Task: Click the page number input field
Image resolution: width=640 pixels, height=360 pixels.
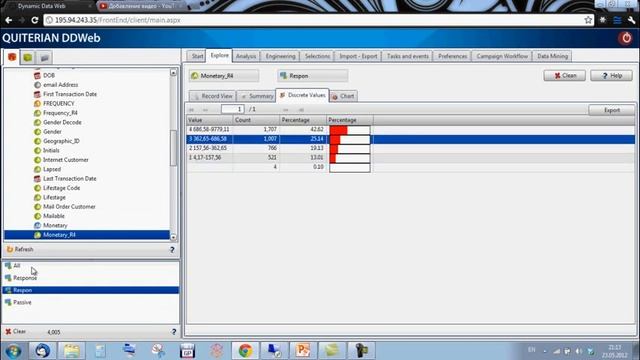Action: (232, 109)
